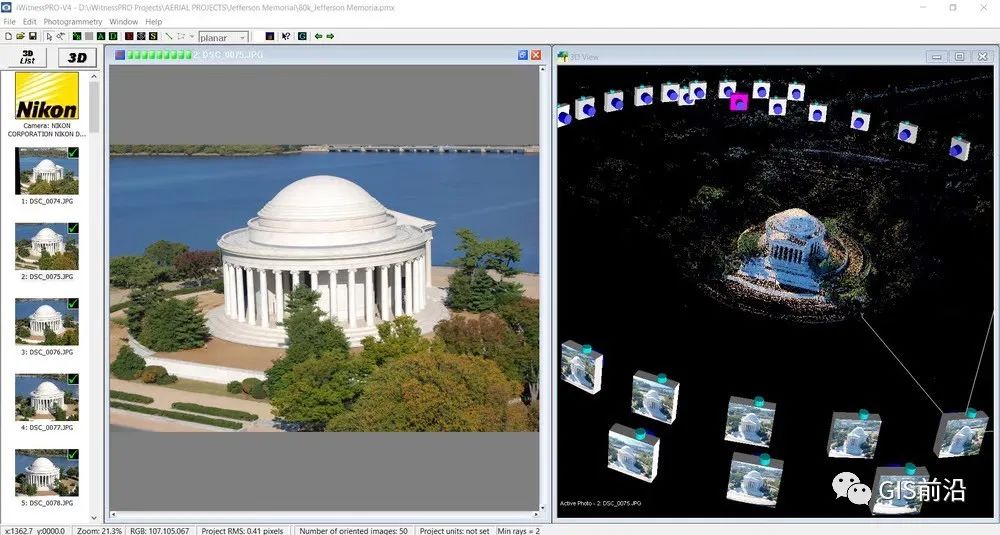Save the project with the floppy disk icon
Viewport: 1000px width, 535px height.
[33, 37]
